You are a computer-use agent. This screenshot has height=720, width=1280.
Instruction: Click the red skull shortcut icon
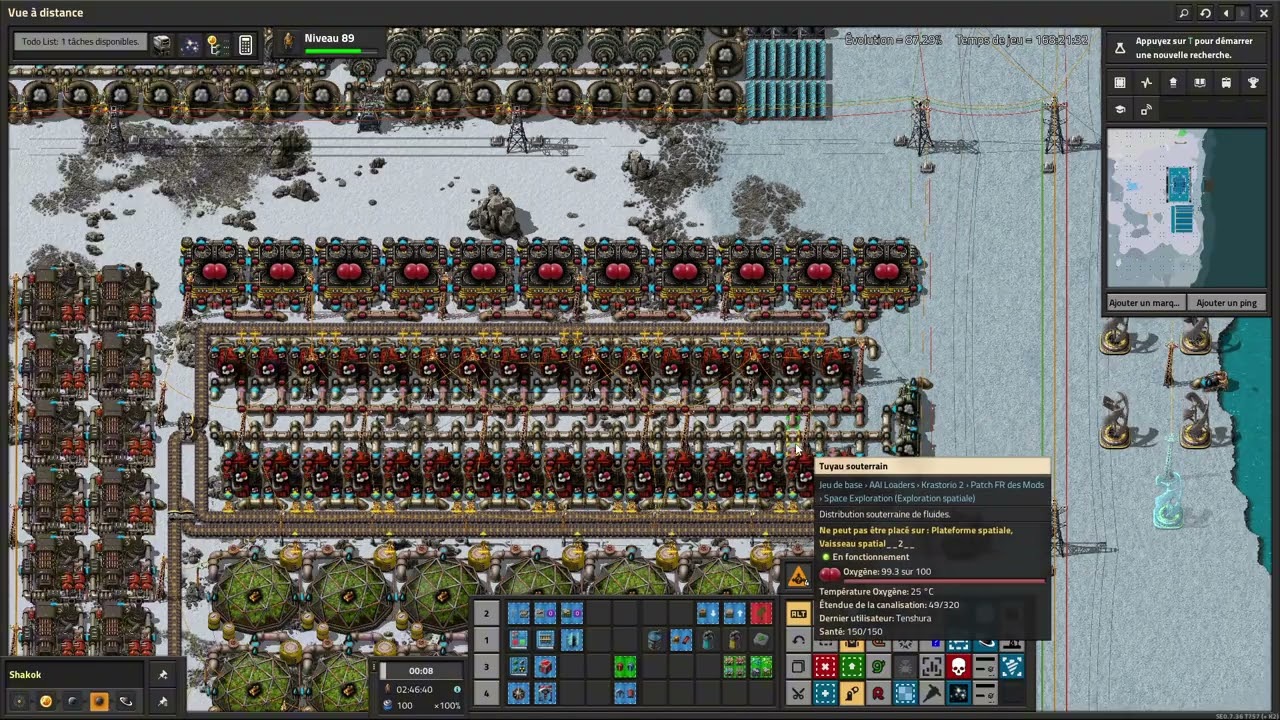pos(958,666)
